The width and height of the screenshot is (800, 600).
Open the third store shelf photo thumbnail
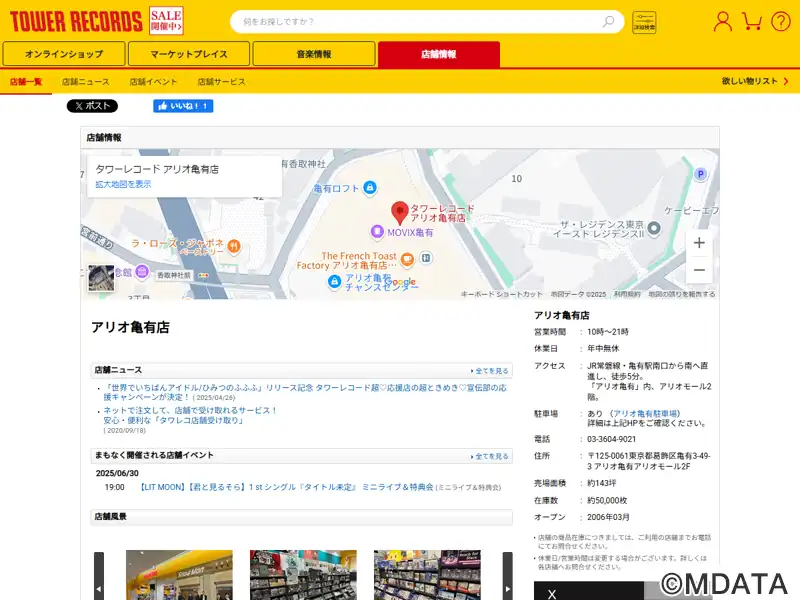(427, 575)
